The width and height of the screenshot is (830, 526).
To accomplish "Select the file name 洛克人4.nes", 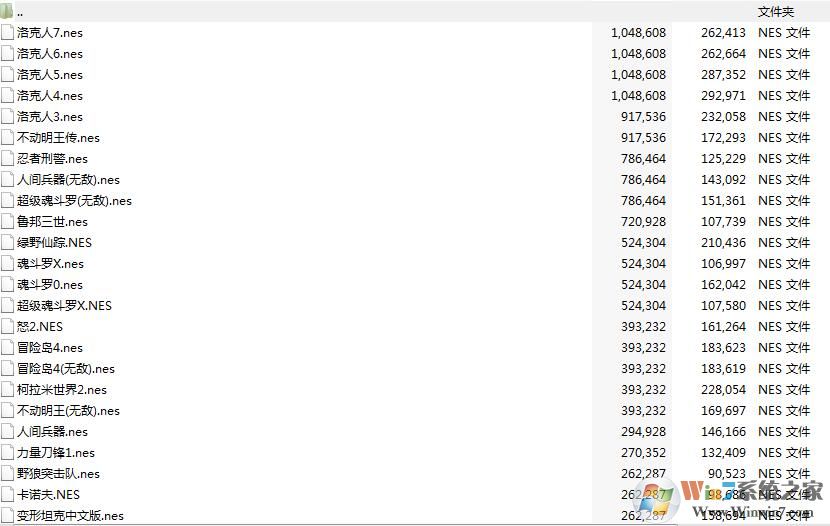I will point(50,96).
